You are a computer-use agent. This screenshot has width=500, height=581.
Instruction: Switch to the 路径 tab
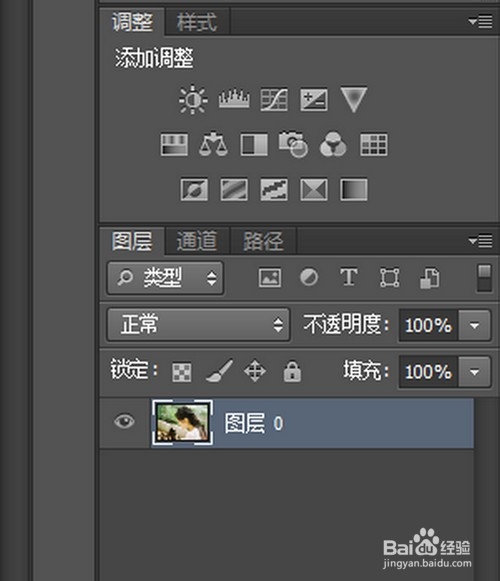263,241
